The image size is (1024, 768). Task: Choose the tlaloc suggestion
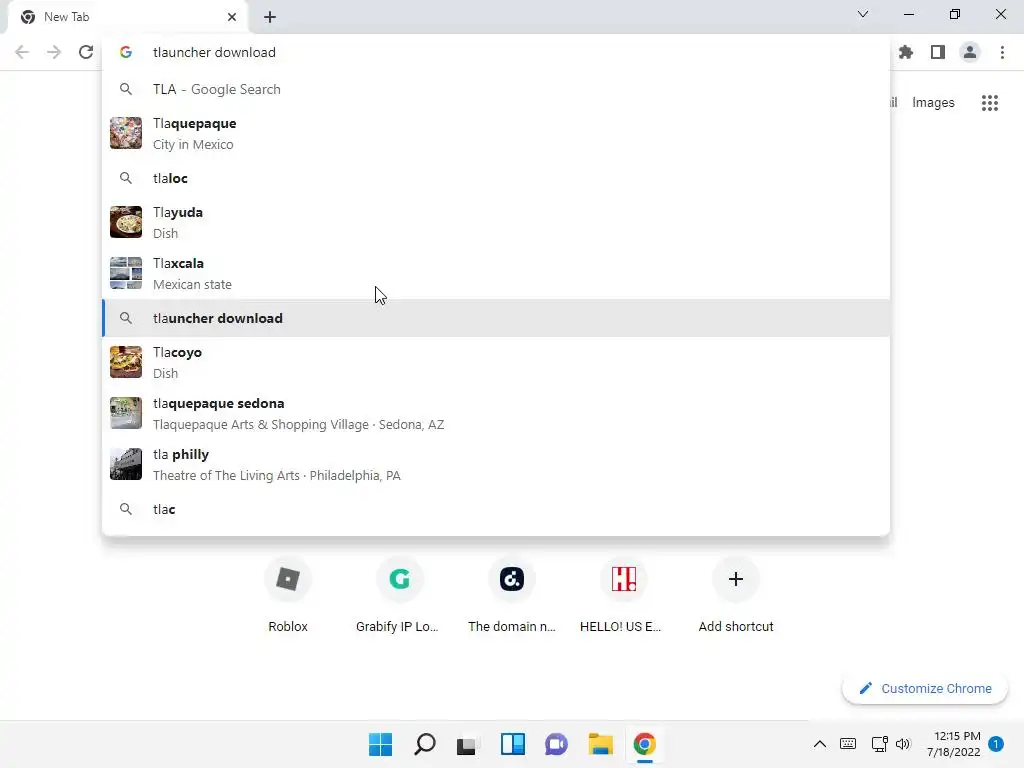496,178
